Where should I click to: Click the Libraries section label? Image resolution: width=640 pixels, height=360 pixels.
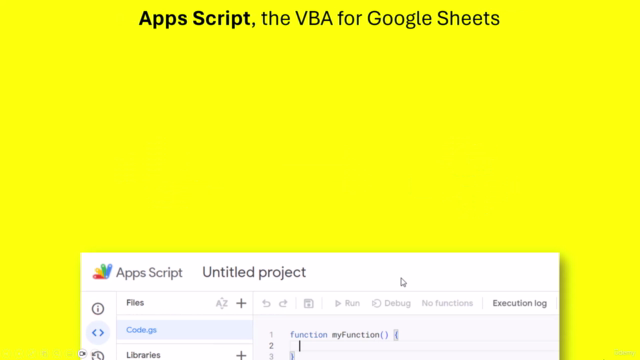143,355
